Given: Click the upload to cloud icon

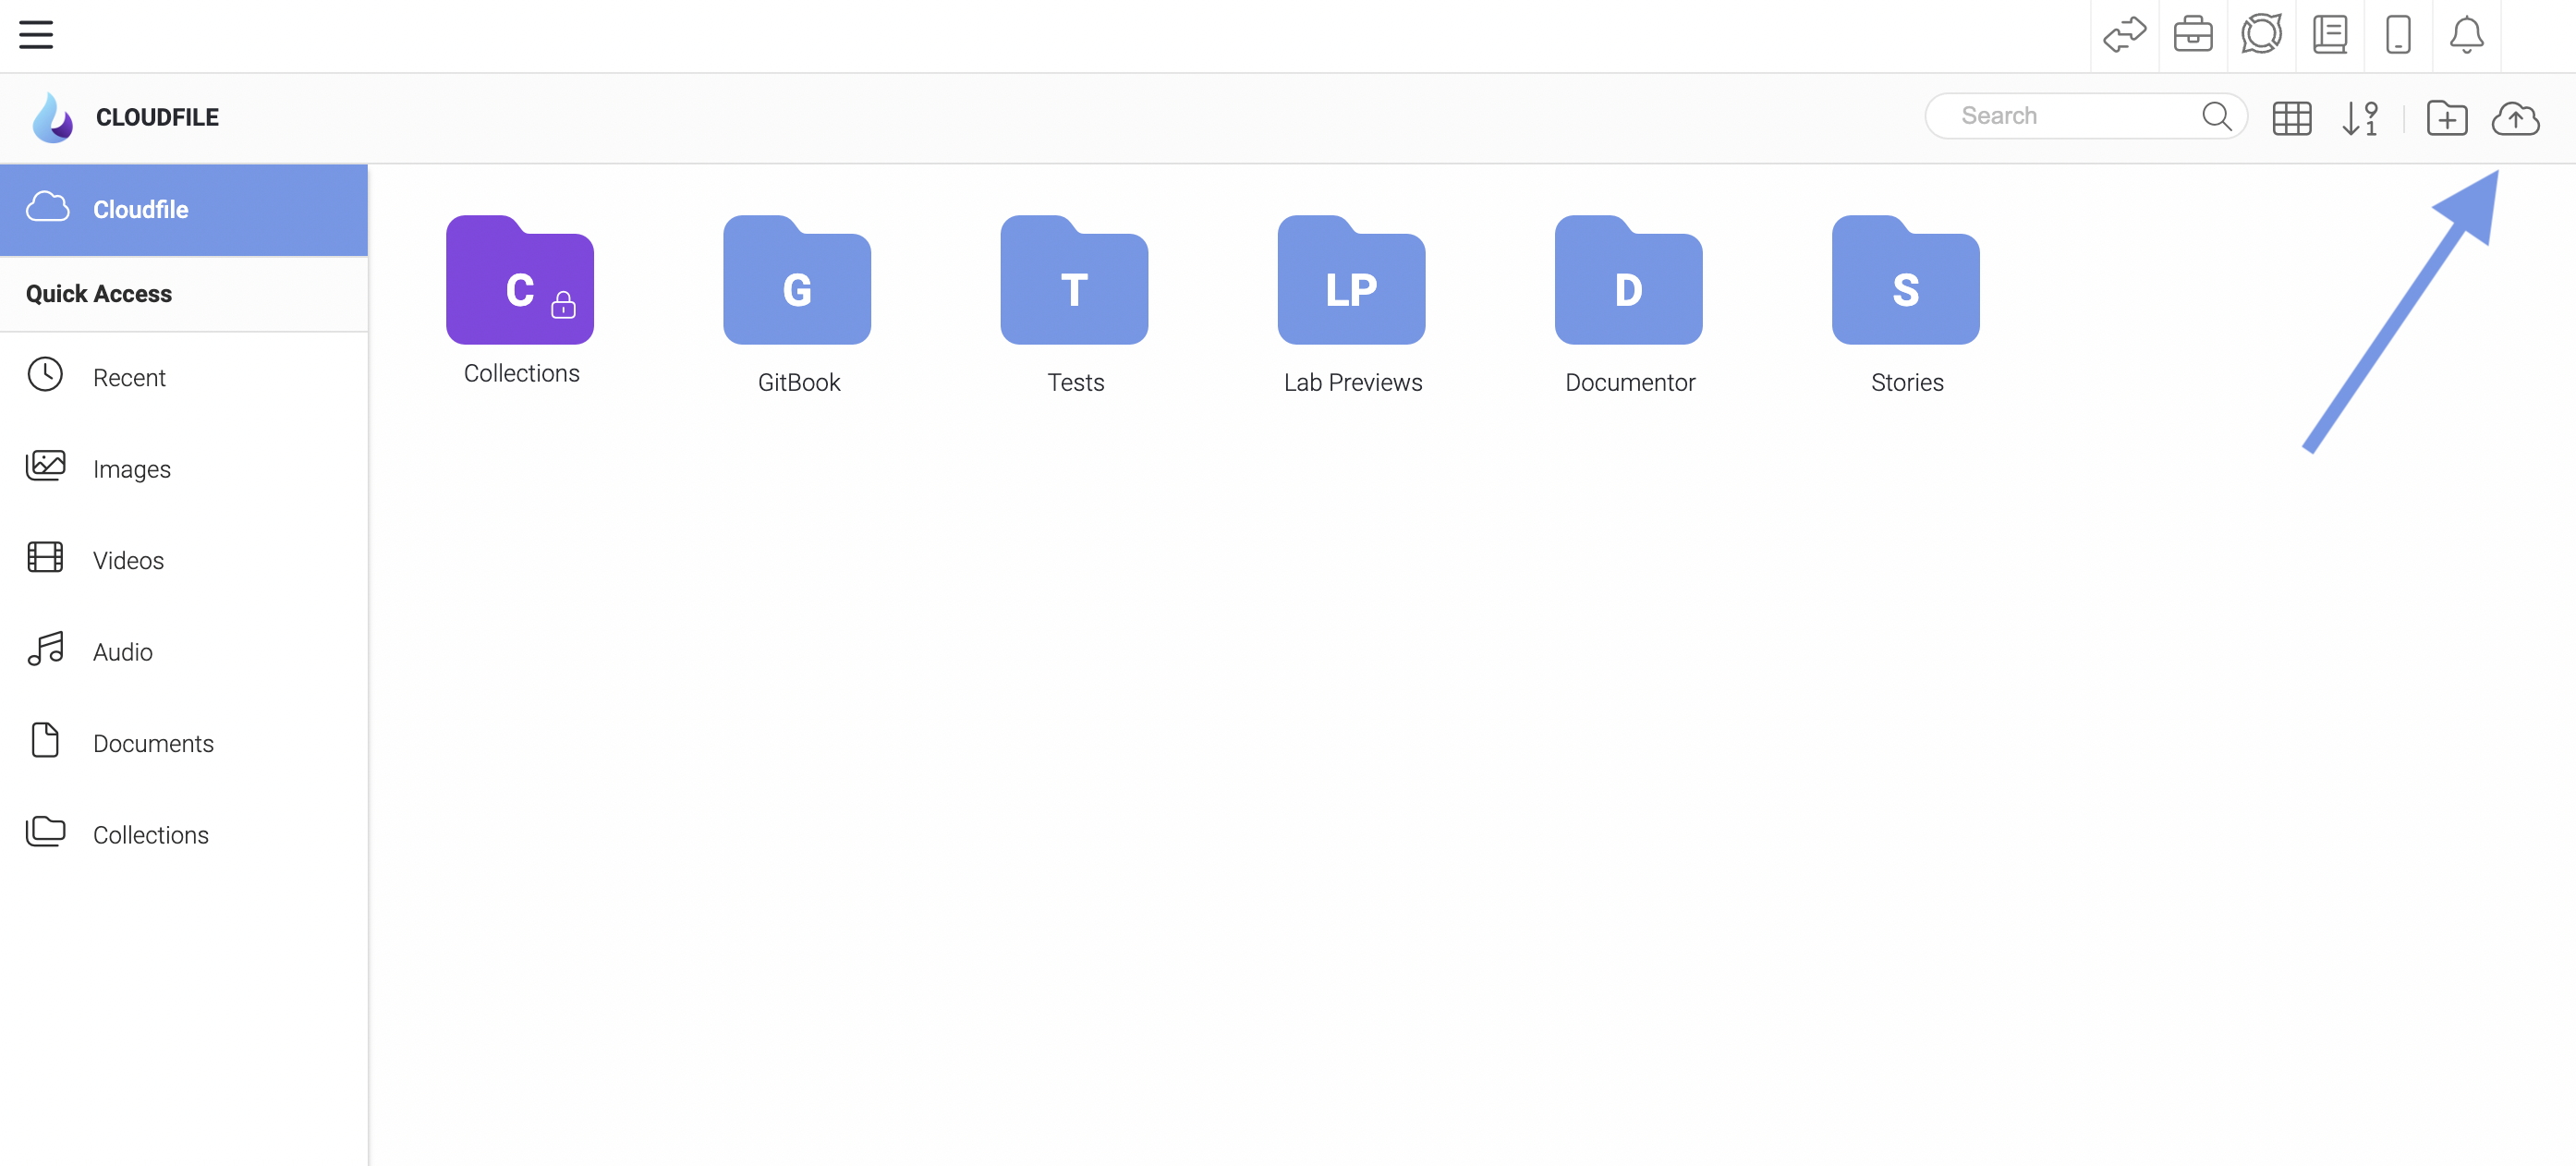Looking at the screenshot, I should [x=2514, y=118].
